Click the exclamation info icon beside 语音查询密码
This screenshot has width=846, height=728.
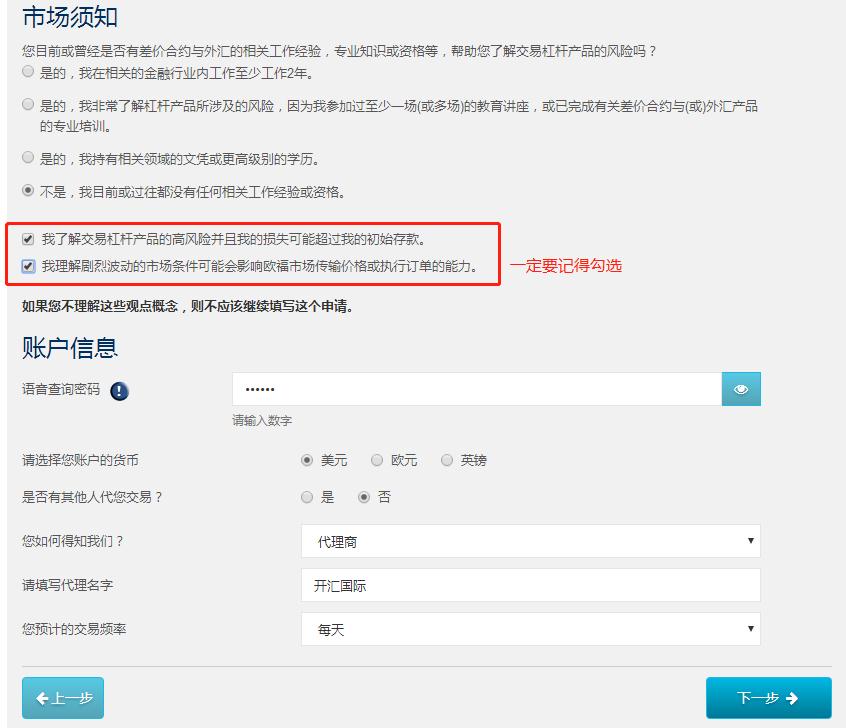[118, 390]
